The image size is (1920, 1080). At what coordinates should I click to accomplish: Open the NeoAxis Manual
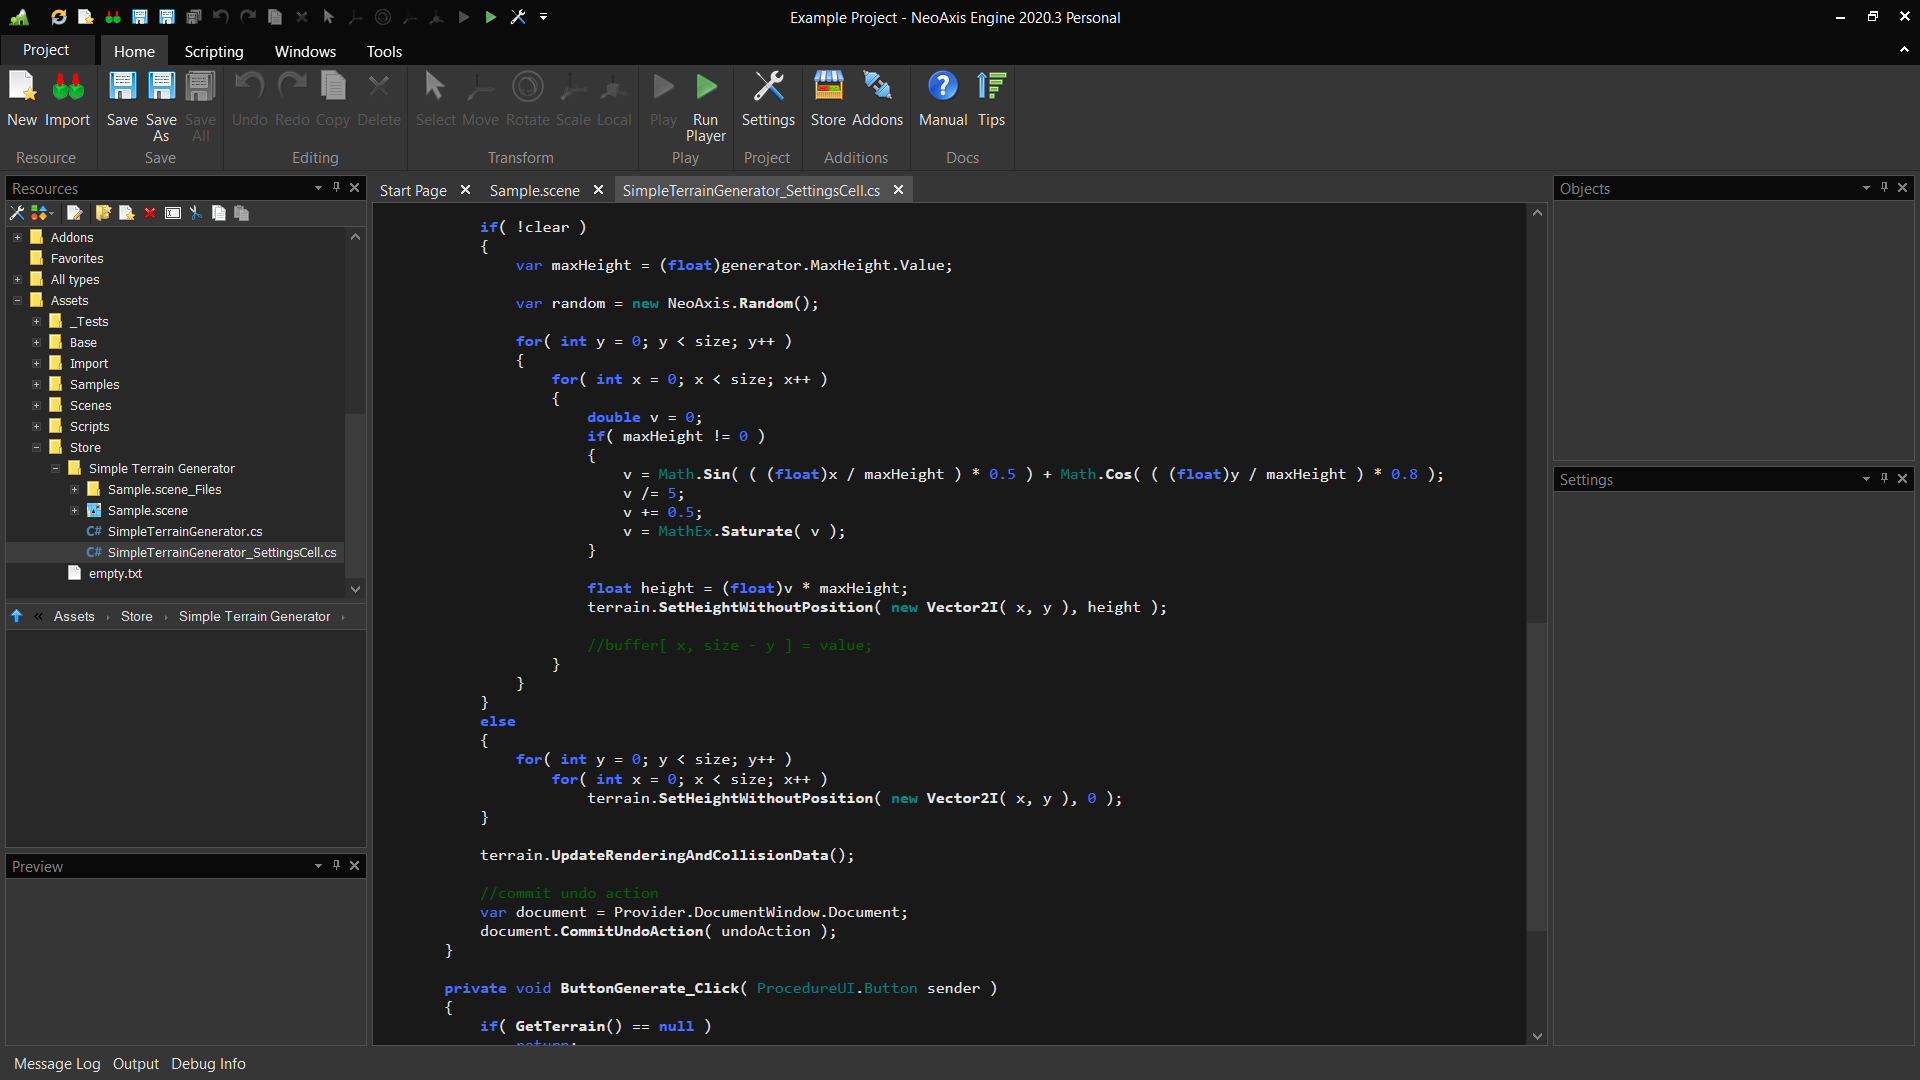coord(942,100)
